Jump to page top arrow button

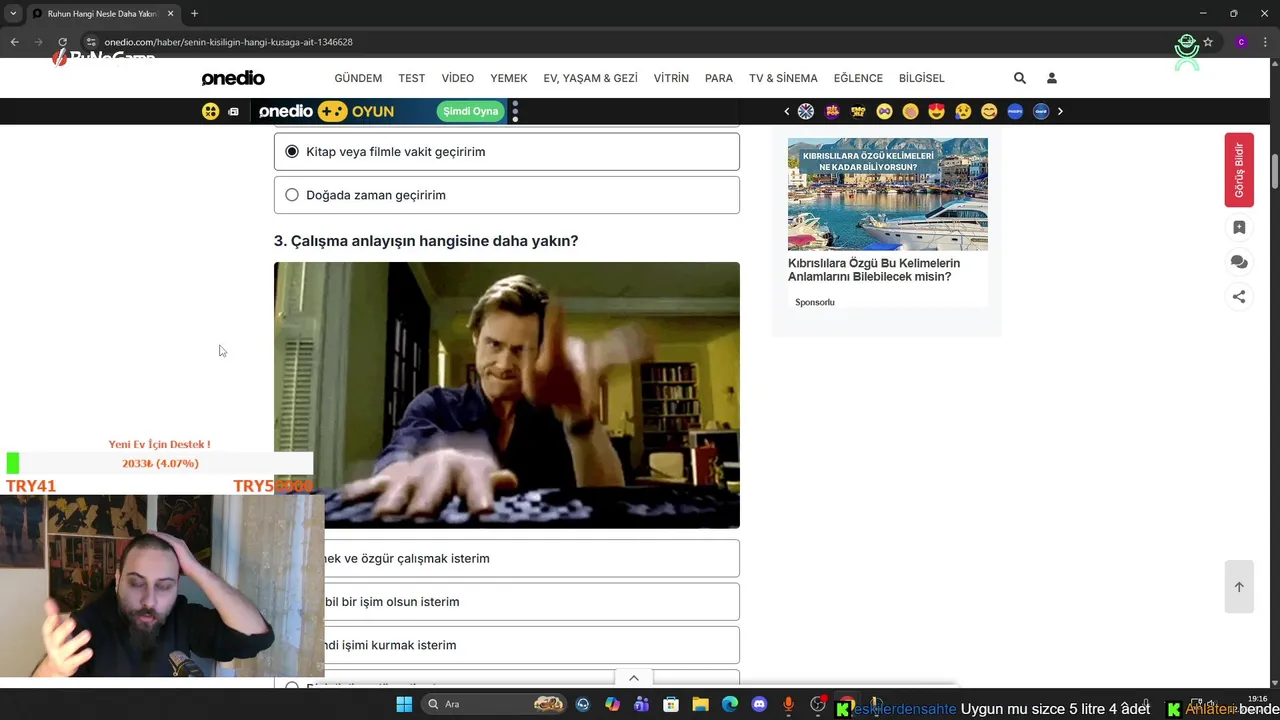(x=1239, y=587)
